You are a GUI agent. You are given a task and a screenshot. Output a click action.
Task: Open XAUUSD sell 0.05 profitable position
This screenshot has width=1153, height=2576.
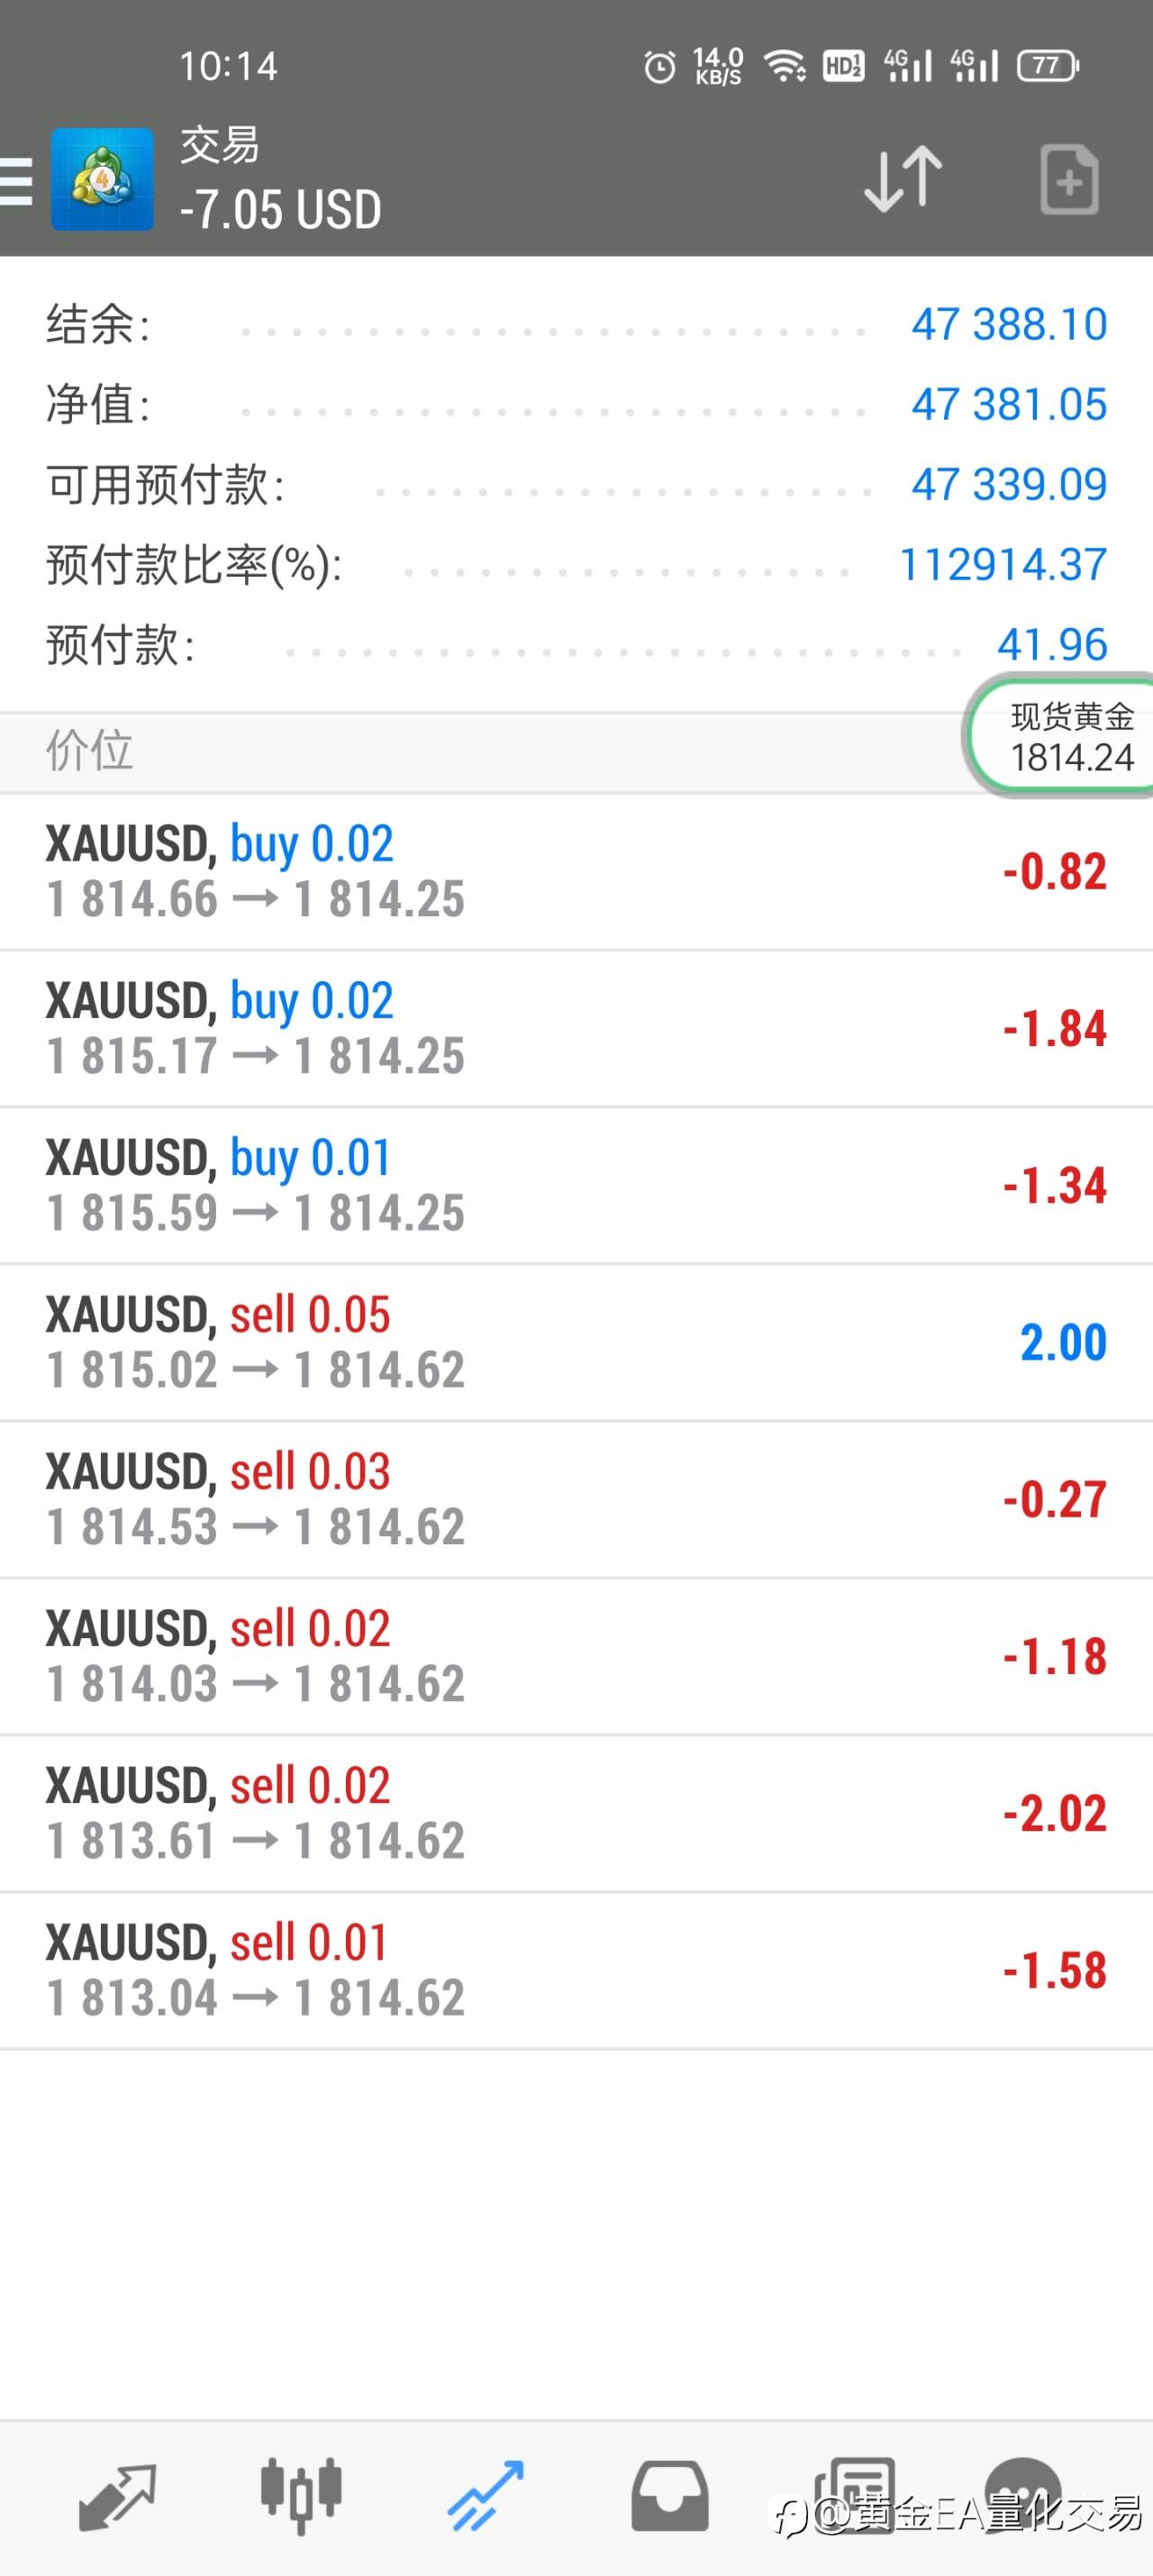tap(576, 1343)
